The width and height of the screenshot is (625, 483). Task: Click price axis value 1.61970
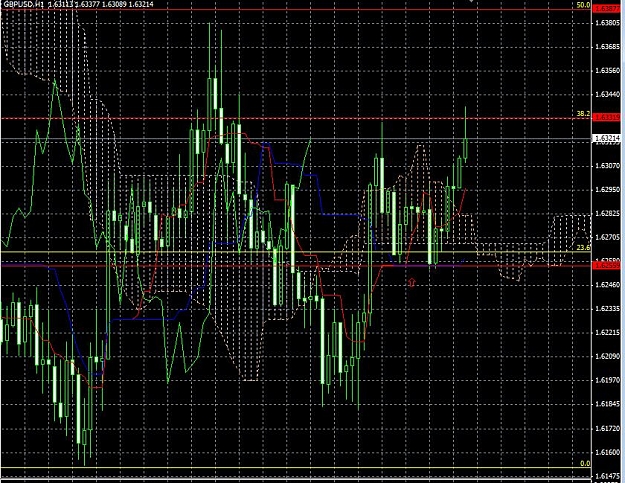(x=607, y=380)
